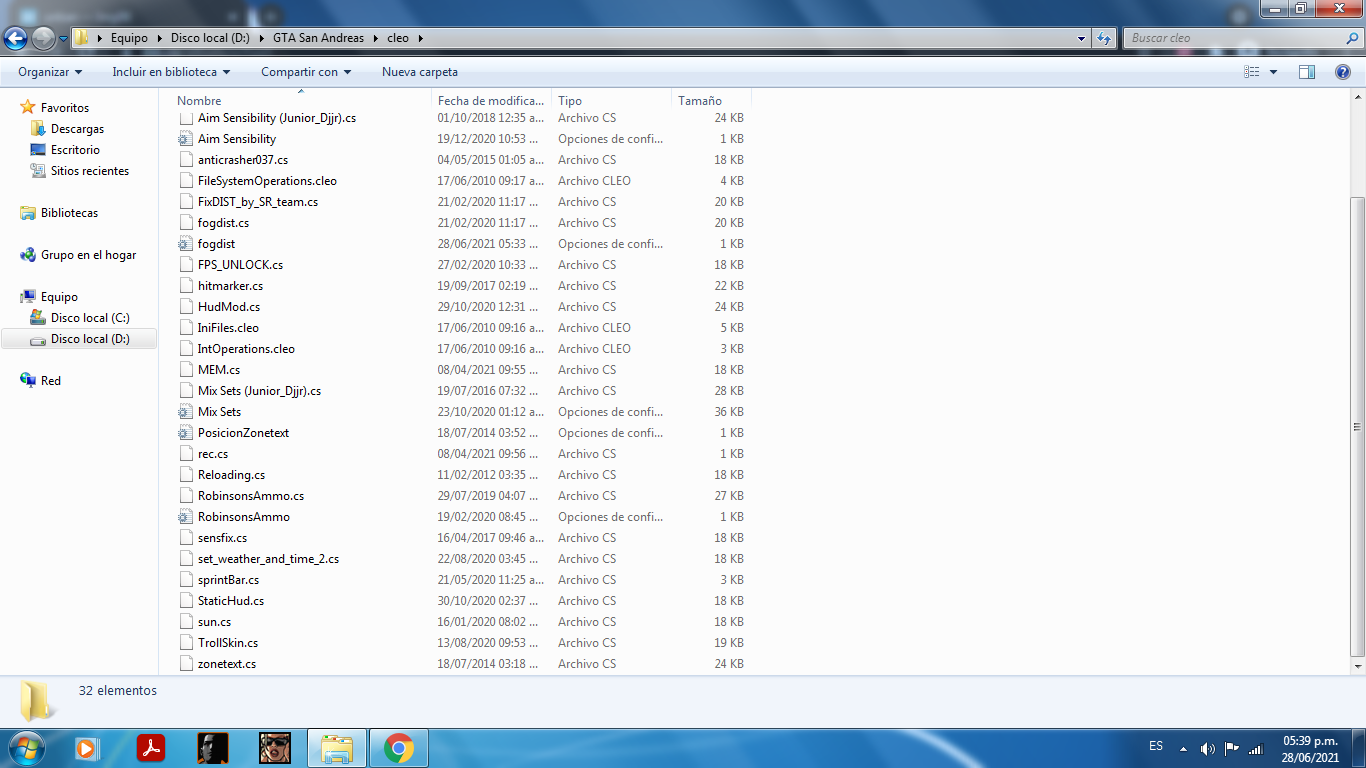
Task: Click the ES language indicator in taskbar
Action: [1156, 746]
